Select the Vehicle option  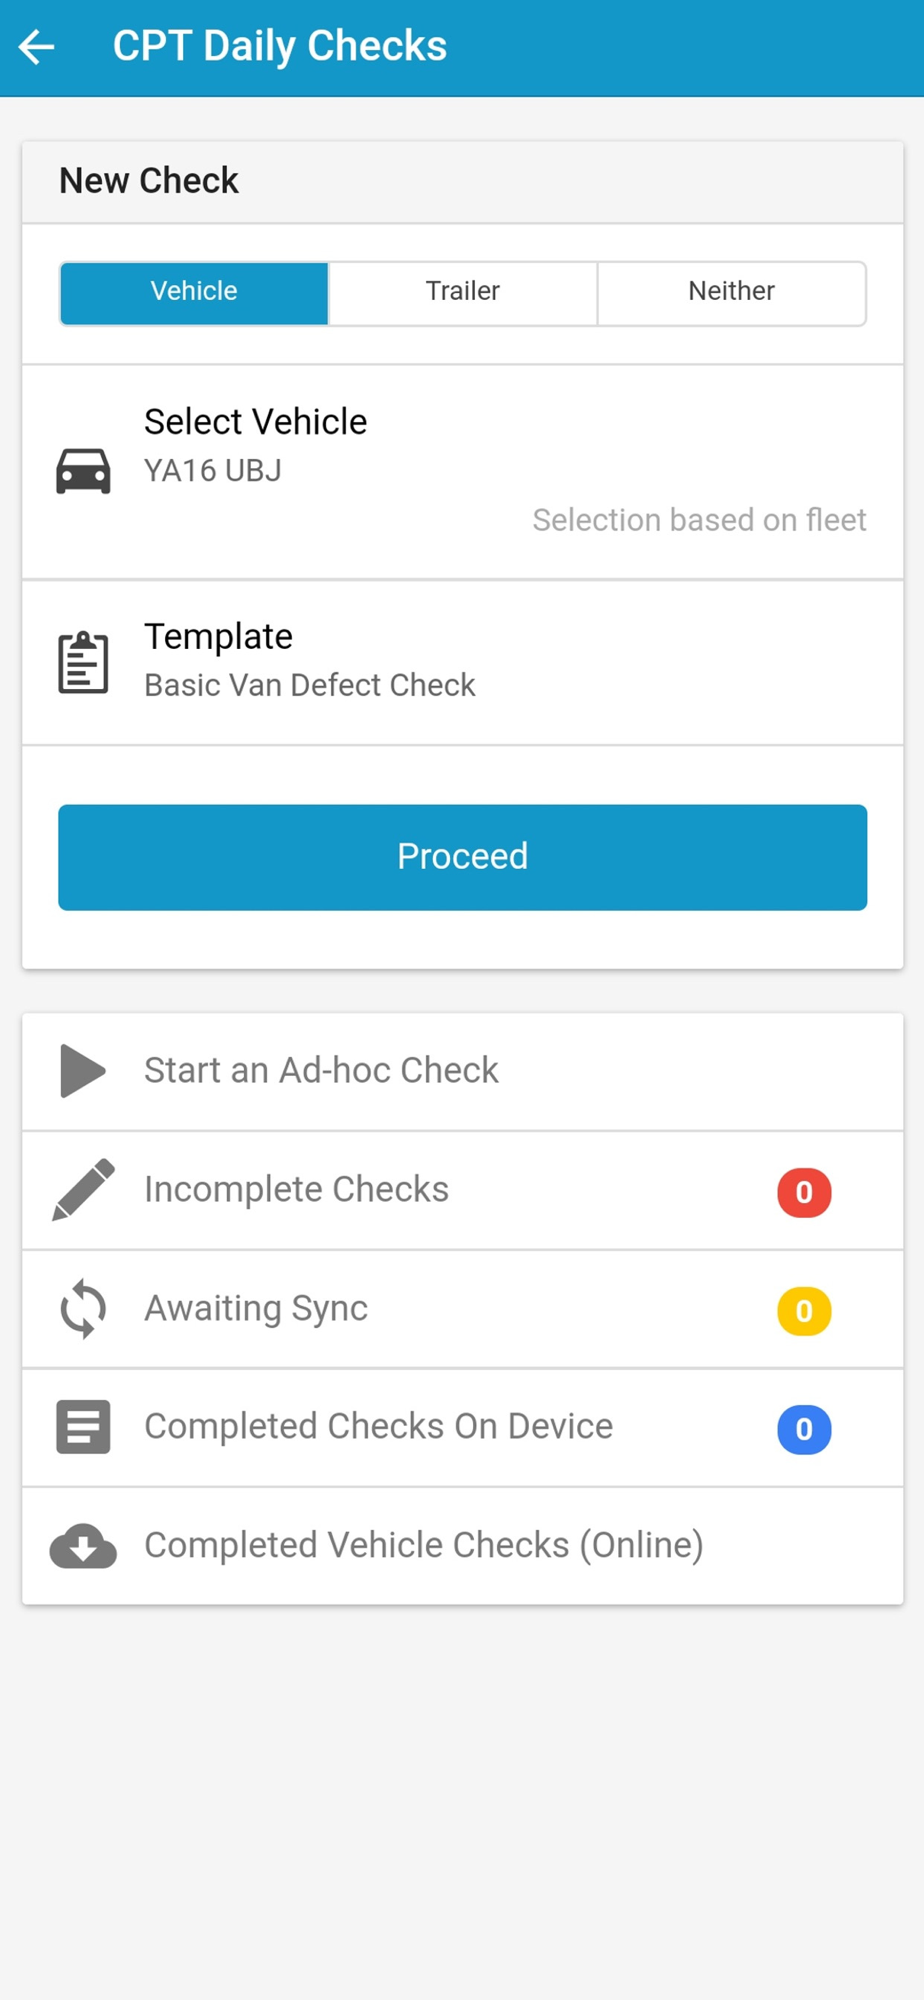click(x=194, y=293)
